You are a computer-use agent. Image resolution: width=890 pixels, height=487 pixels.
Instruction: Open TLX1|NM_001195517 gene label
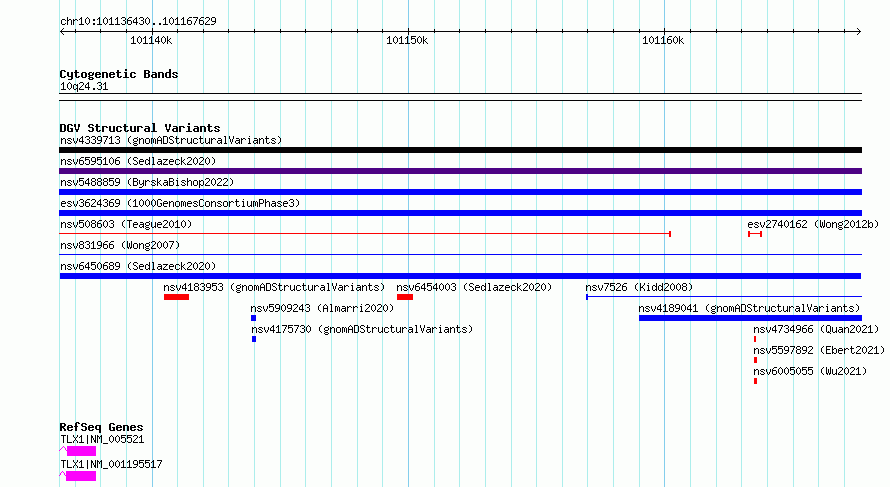click(111, 464)
